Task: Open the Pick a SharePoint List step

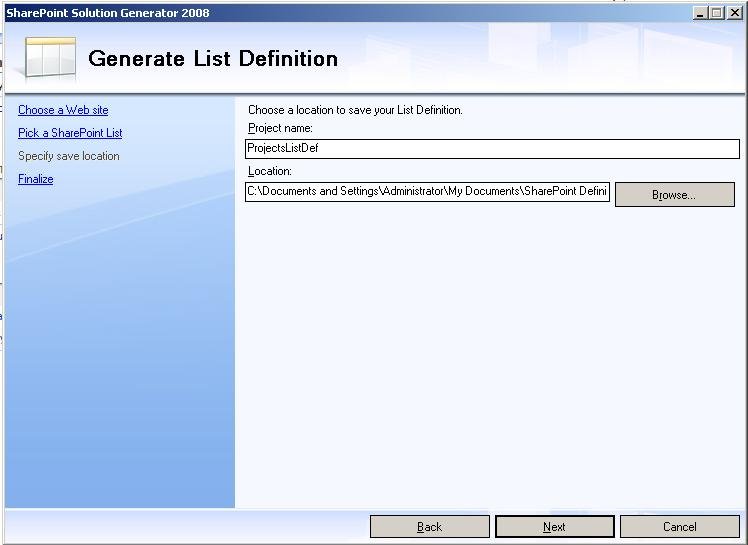Action: coord(70,133)
